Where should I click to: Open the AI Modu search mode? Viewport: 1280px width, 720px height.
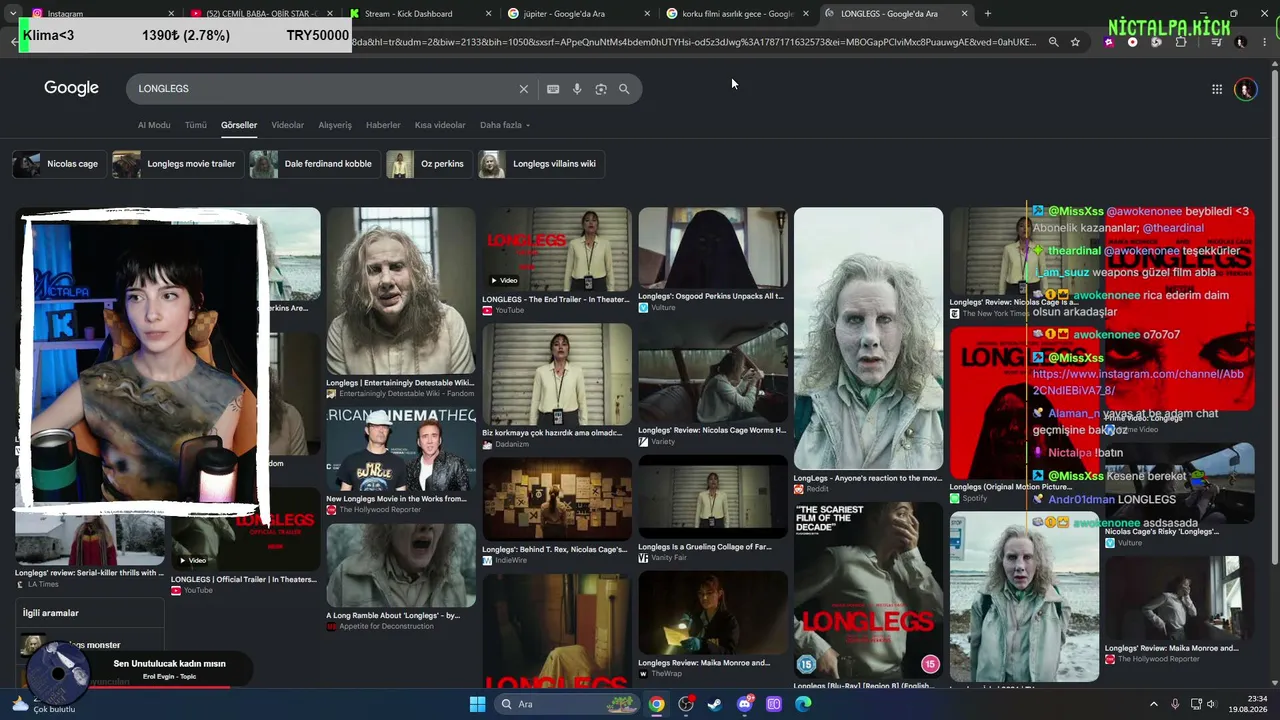tap(154, 125)
